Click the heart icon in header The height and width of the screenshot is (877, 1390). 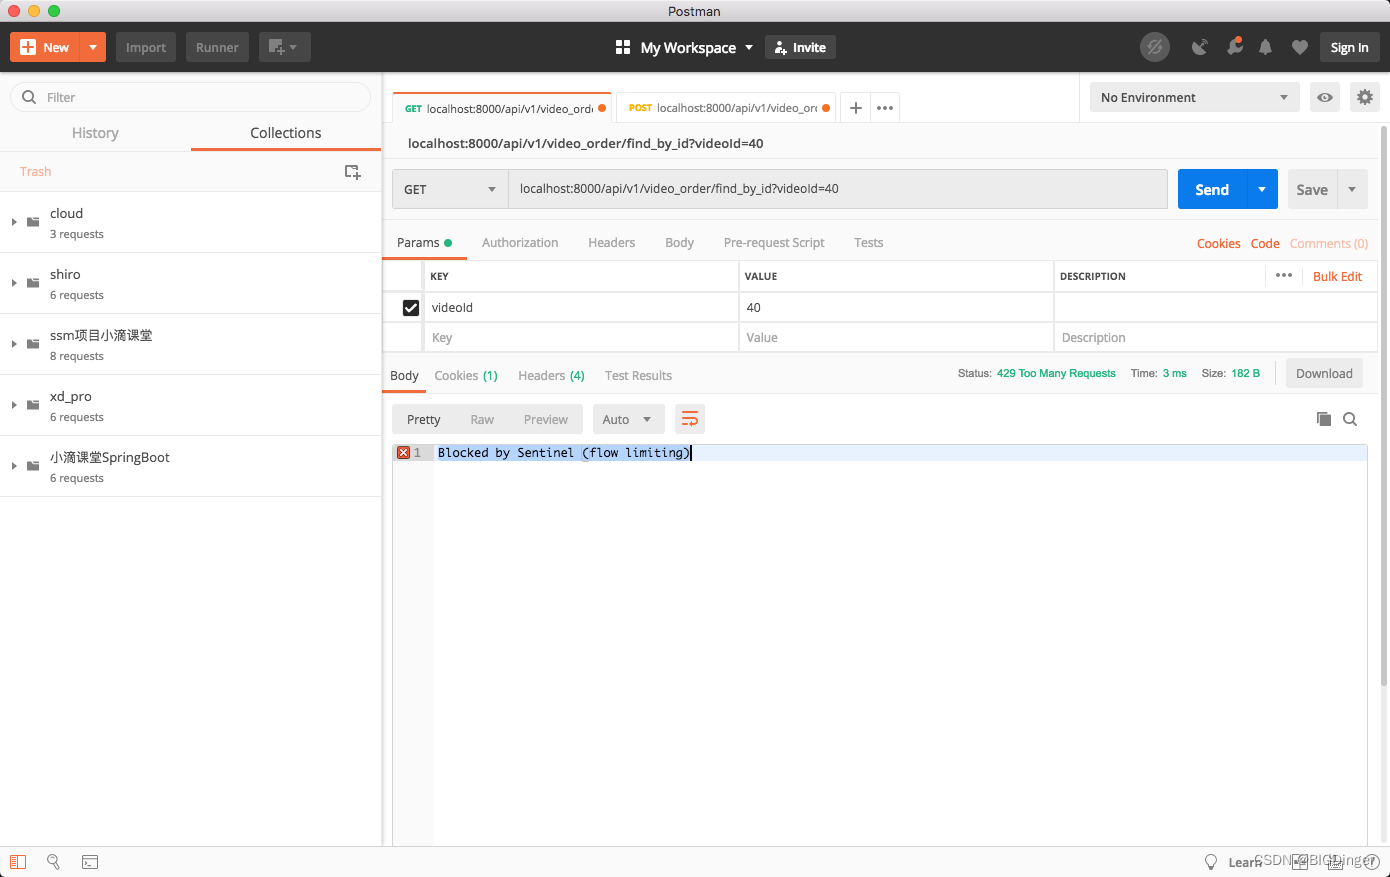[1299, 47]
